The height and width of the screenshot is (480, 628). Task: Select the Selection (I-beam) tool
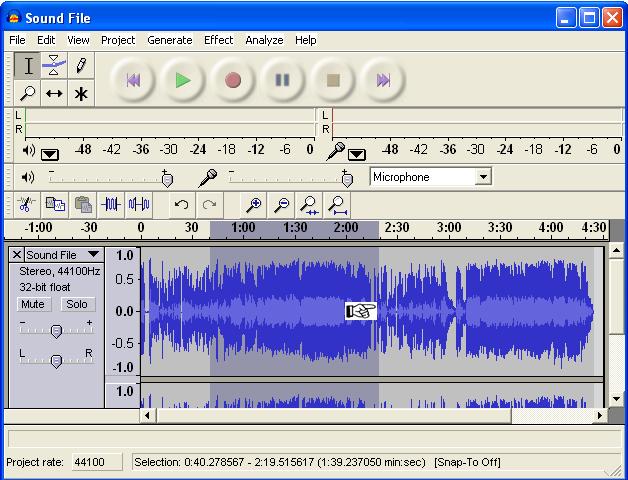[x=27, y=66]
